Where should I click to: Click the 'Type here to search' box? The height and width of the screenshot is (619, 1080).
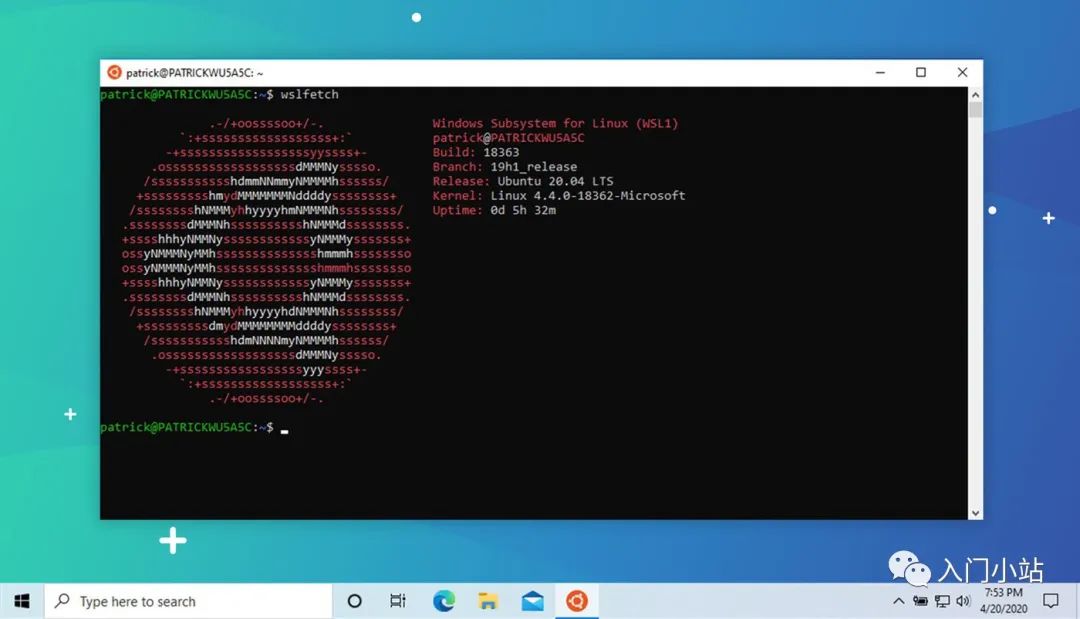(x=188, y=601)
